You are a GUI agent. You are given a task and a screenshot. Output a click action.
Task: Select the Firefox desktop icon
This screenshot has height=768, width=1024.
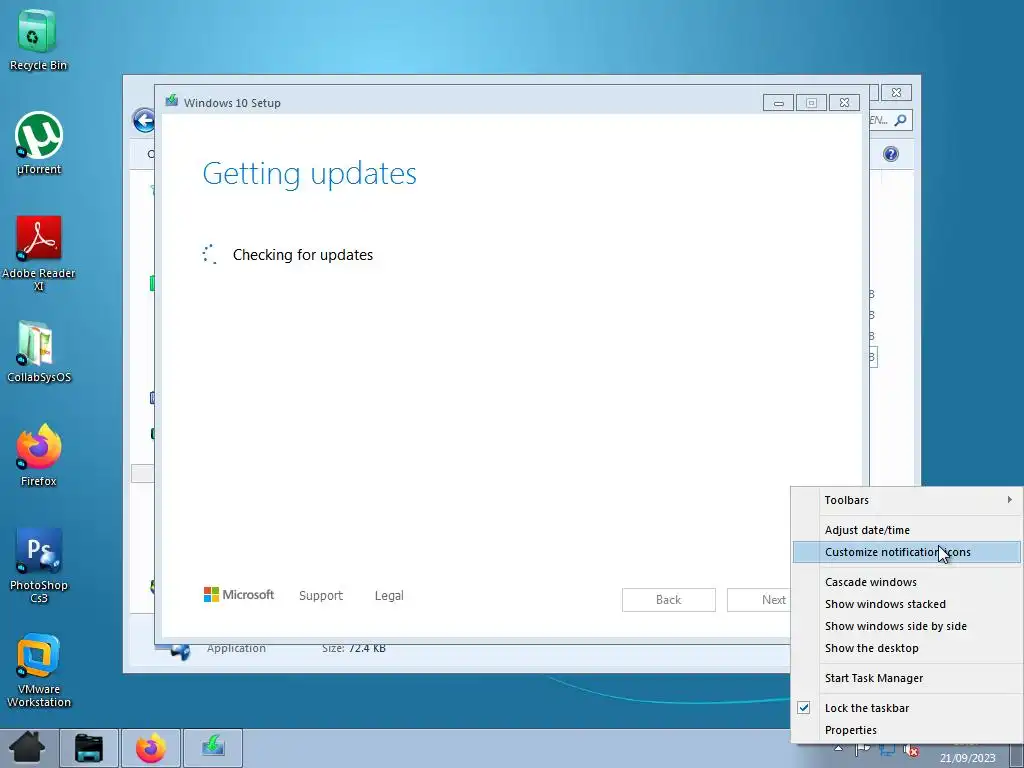39,455
